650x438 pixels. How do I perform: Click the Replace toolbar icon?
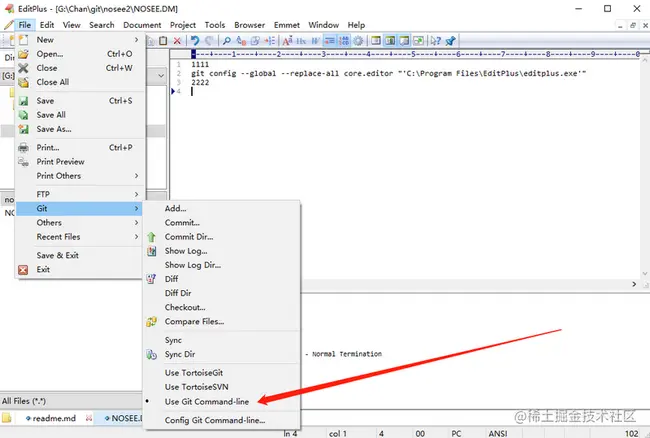click(x=241, y=41)
